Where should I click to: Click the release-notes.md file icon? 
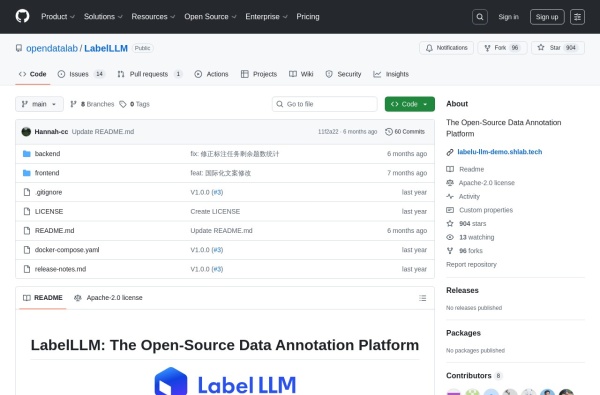click(27, 269)
